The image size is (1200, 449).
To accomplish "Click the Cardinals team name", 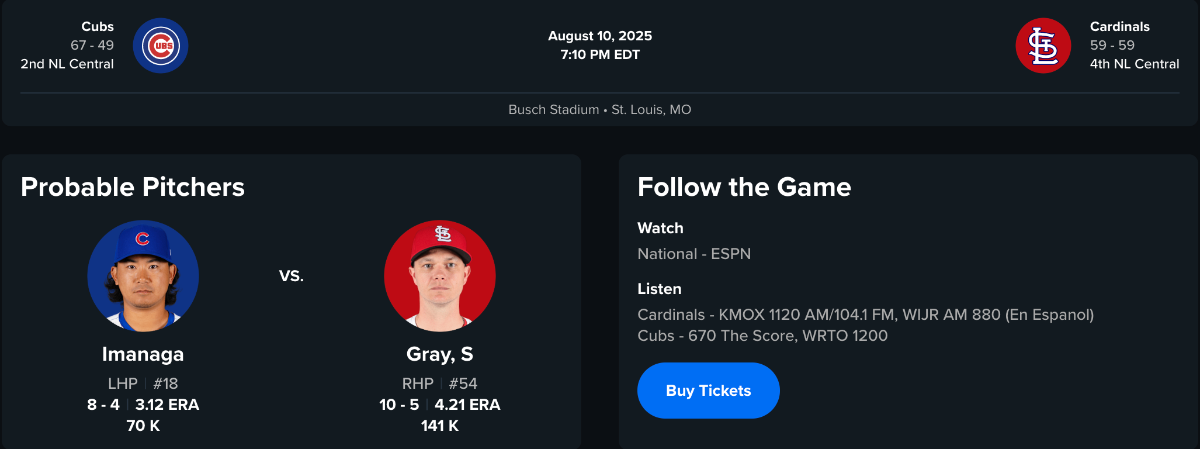I will 1120,27.
